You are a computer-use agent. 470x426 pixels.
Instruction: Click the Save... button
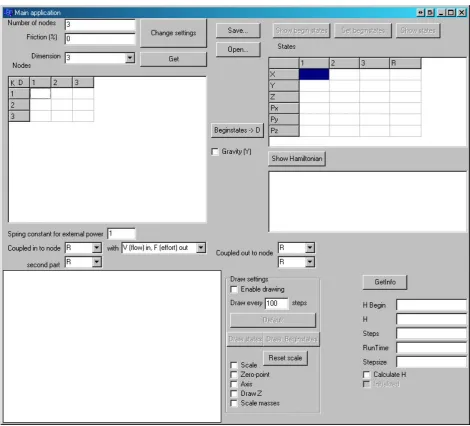(238, 31)
